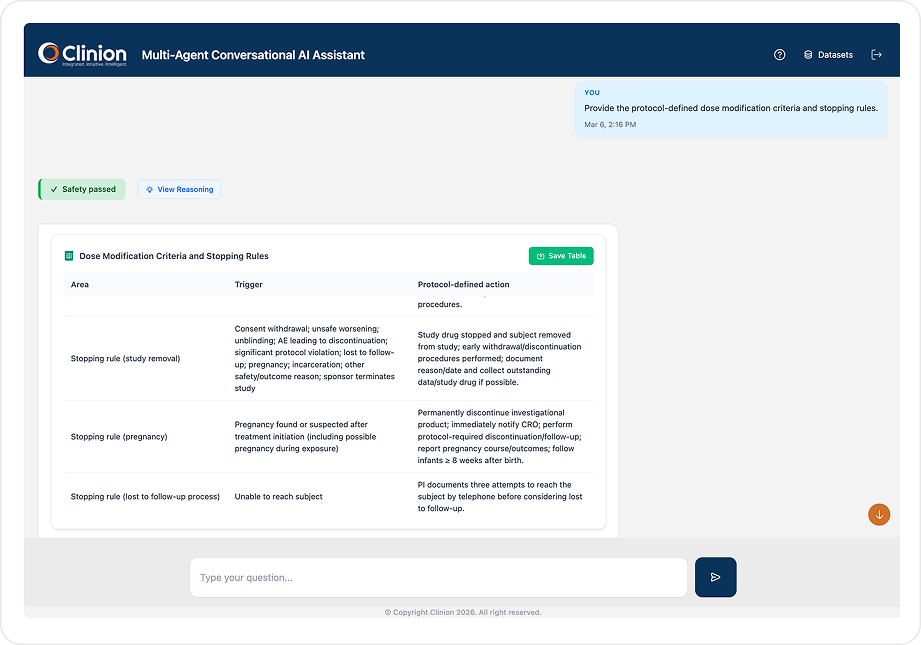Show the View Reasoning details

[179, 189]
